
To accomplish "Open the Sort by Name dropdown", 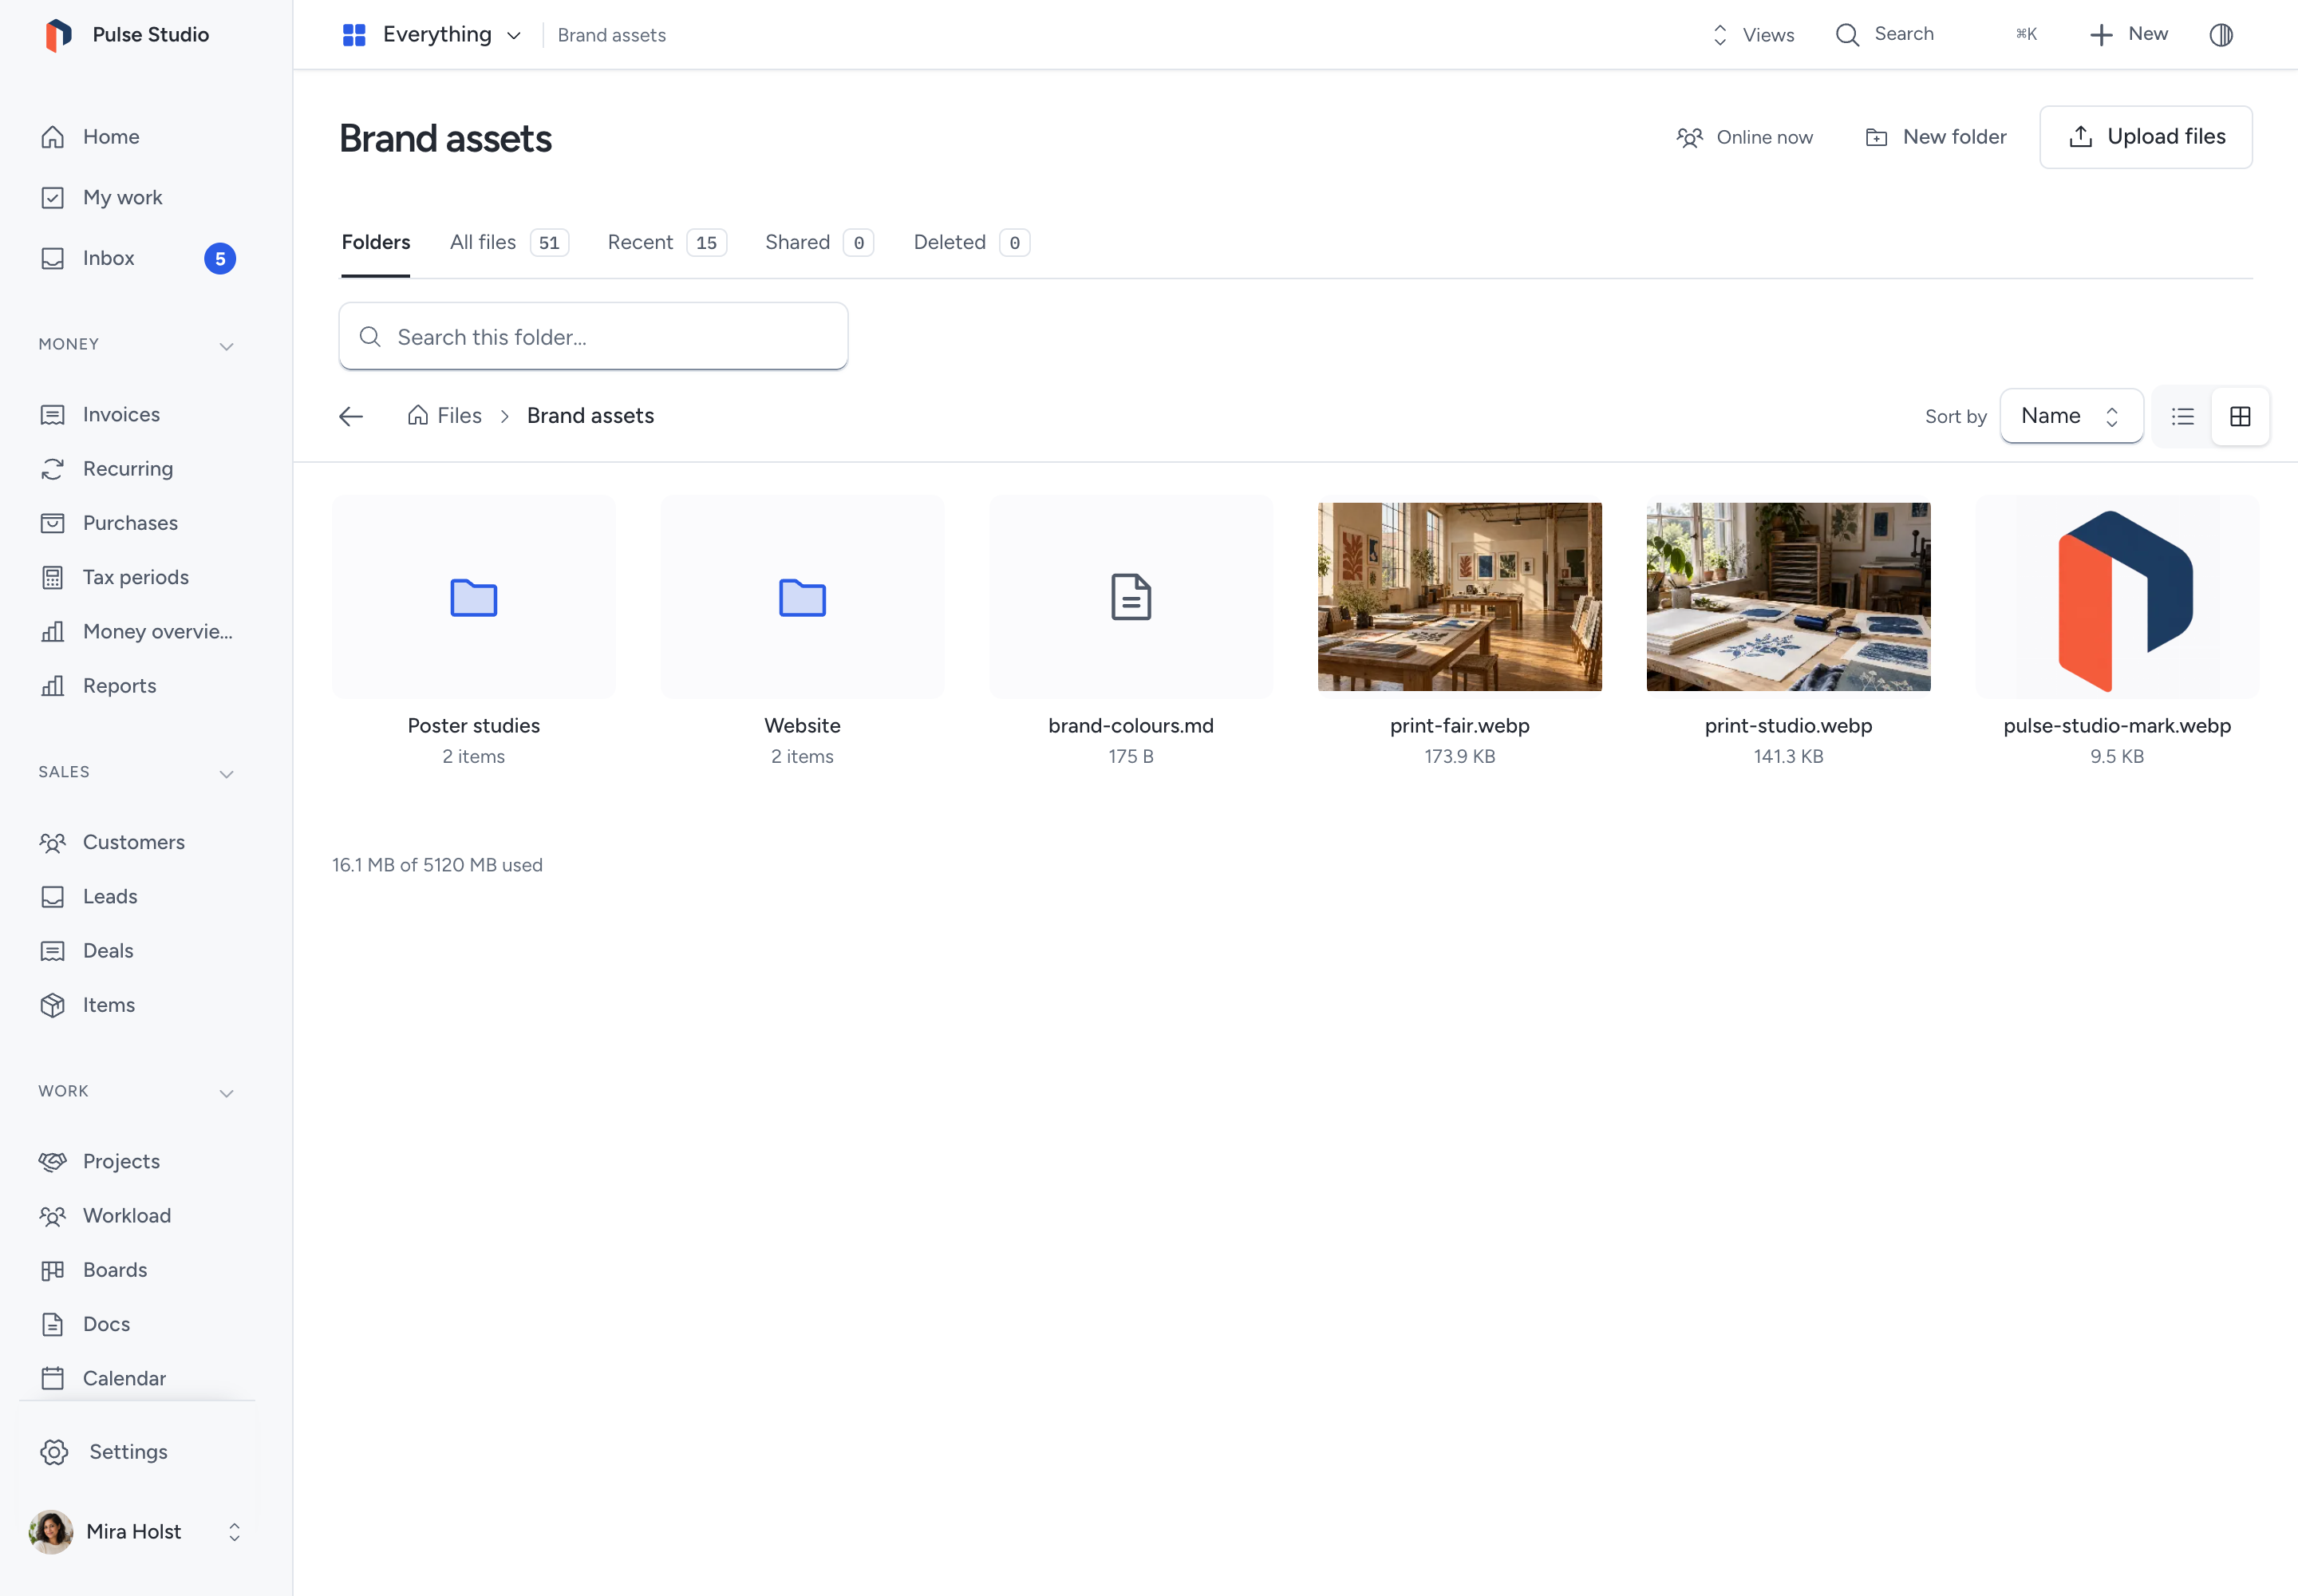I will point(2071,416).
